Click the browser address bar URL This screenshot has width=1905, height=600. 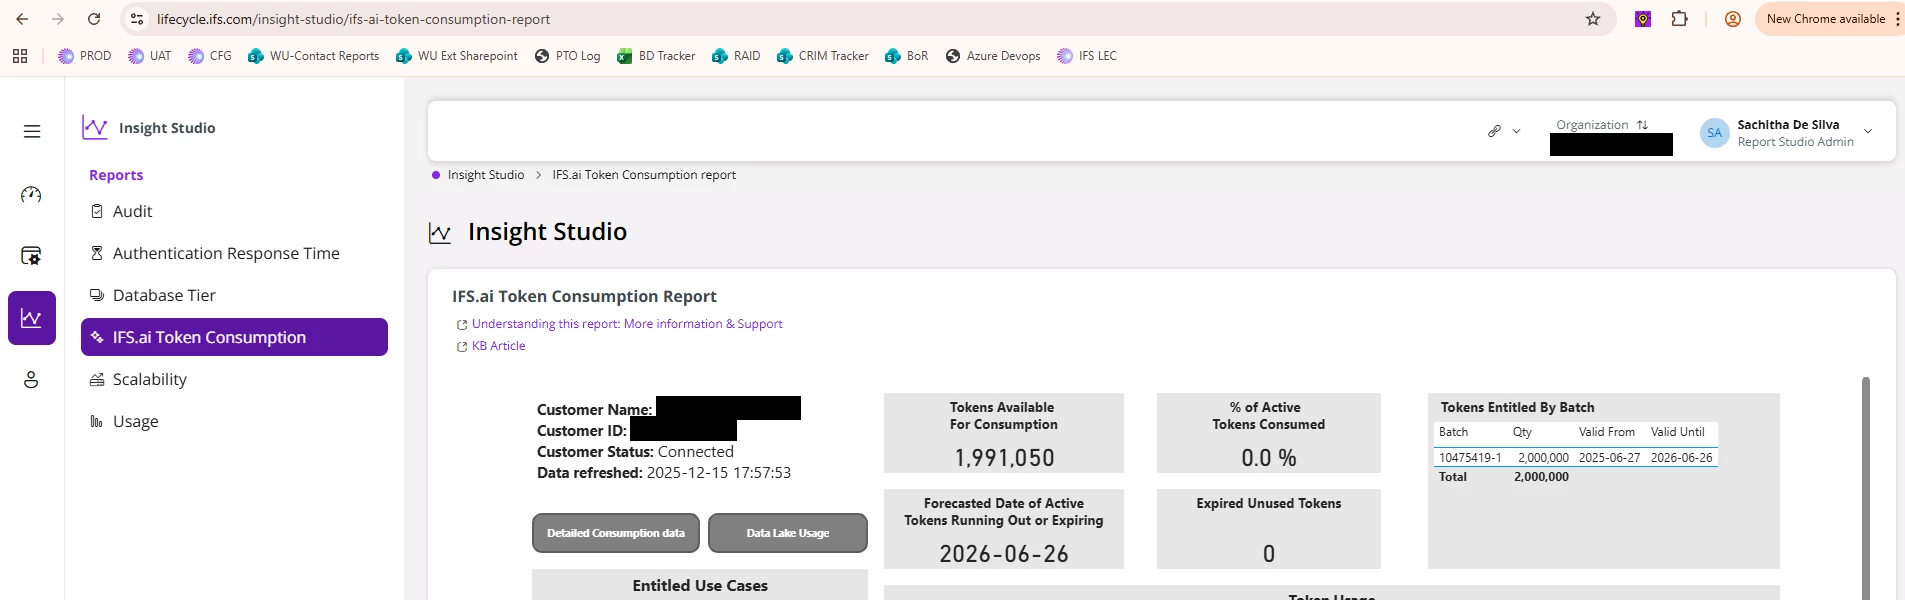click(x=354, y=19)
